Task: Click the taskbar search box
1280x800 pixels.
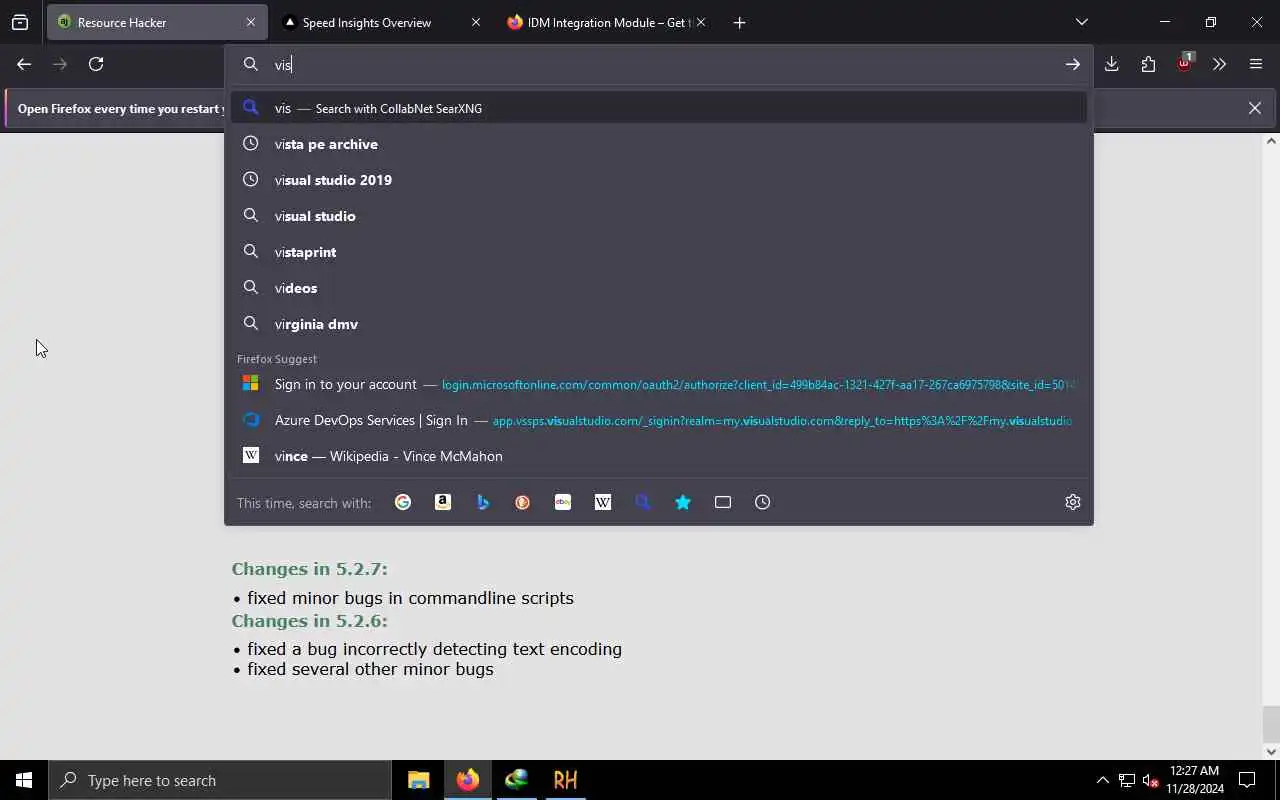Action: [220, 780]
